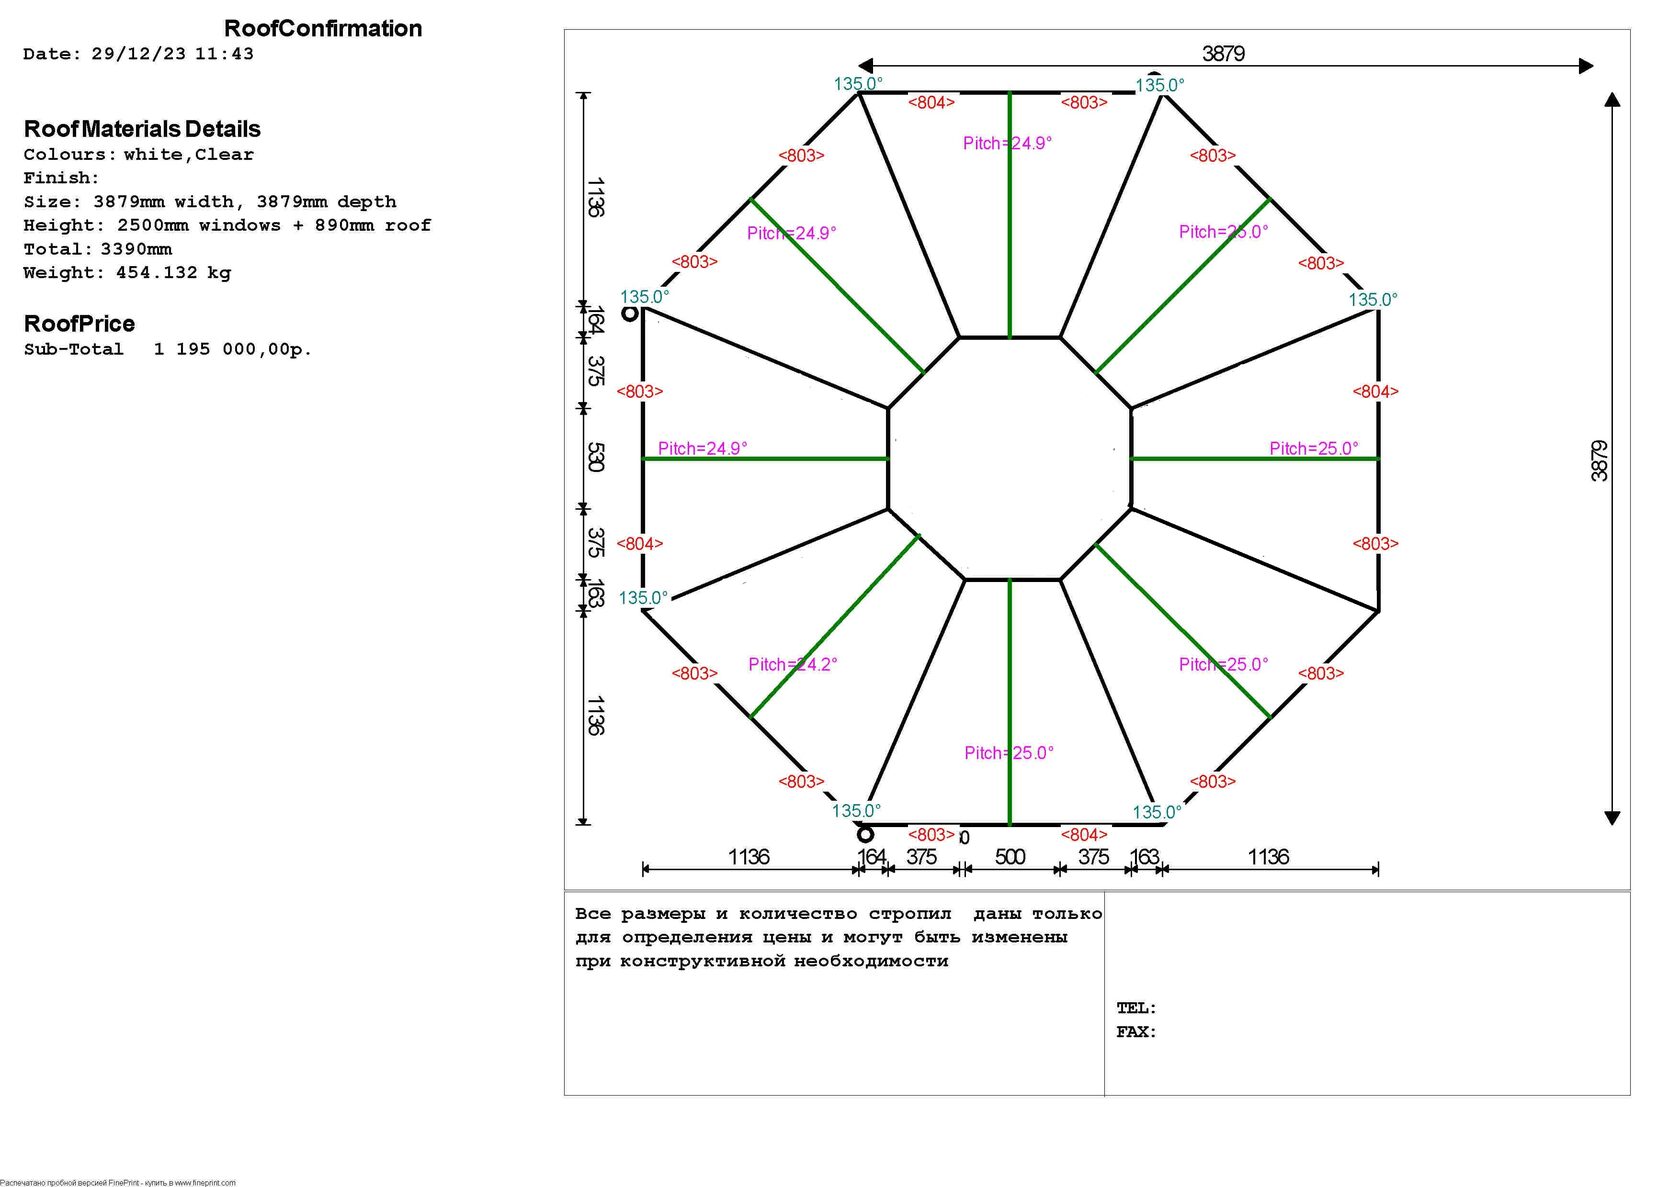This screenshot has height=1187, width=1680.
Task: Click the Pitch=24.2° label
Action: (792, 664)
